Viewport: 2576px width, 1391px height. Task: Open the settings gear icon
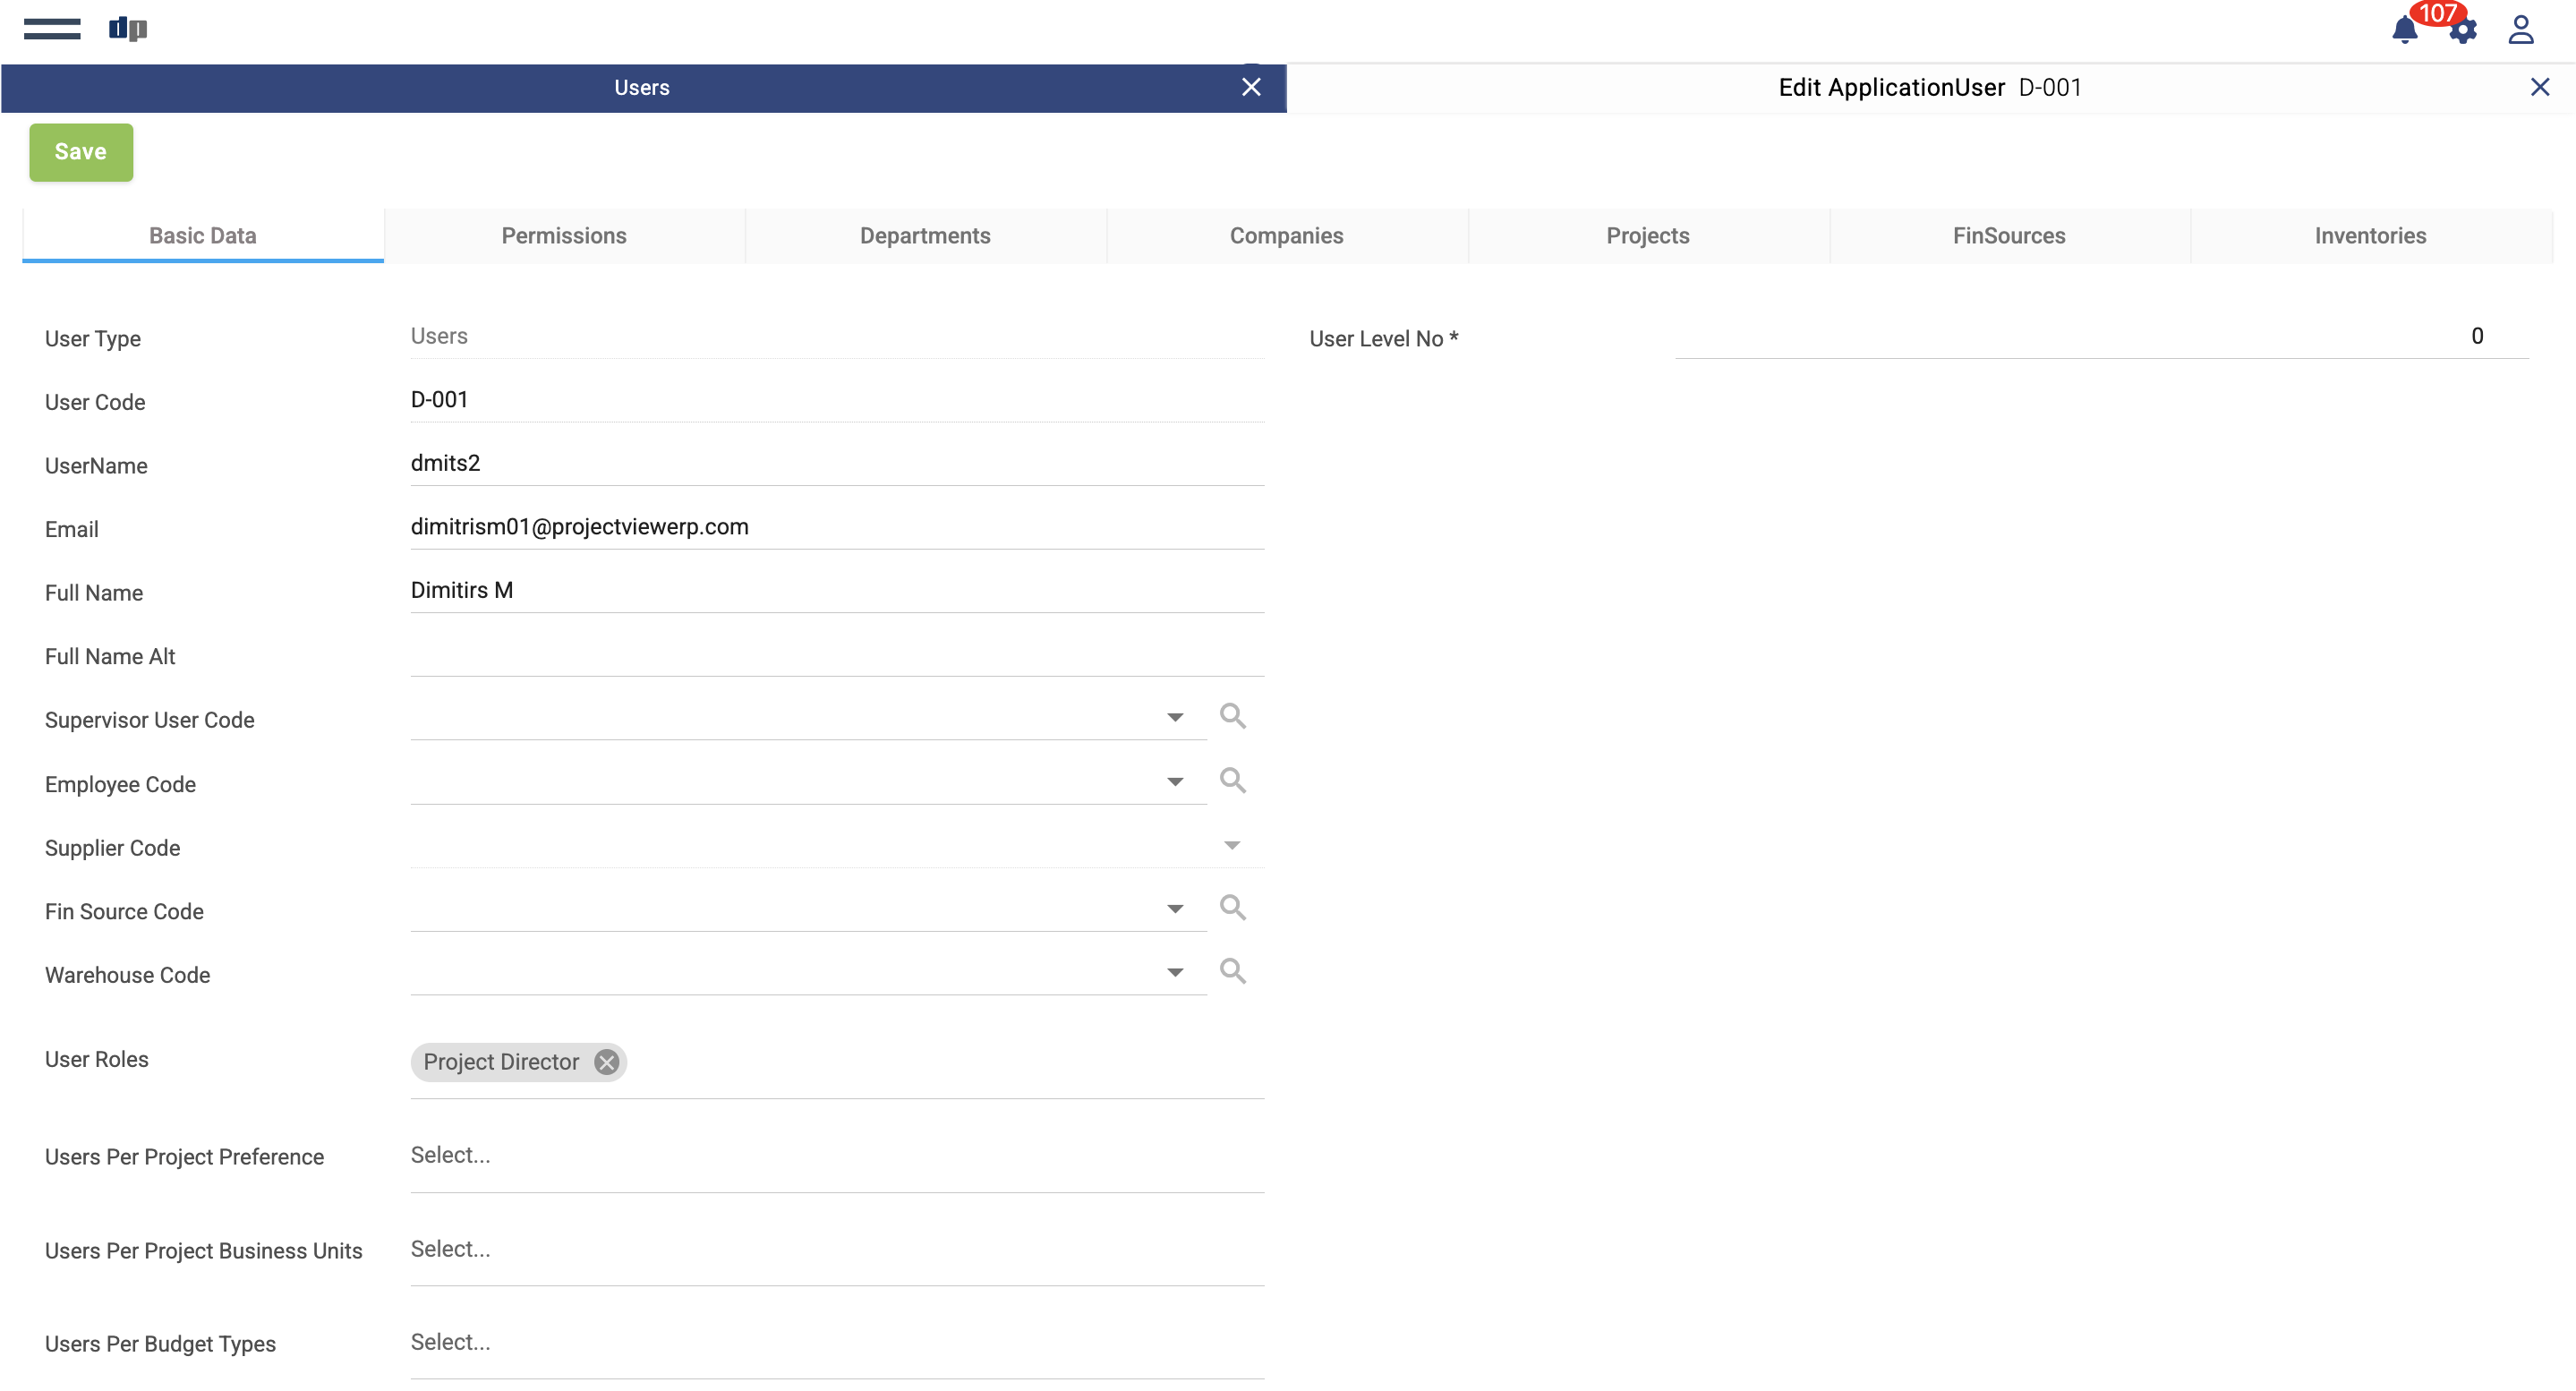point(2463,32)
